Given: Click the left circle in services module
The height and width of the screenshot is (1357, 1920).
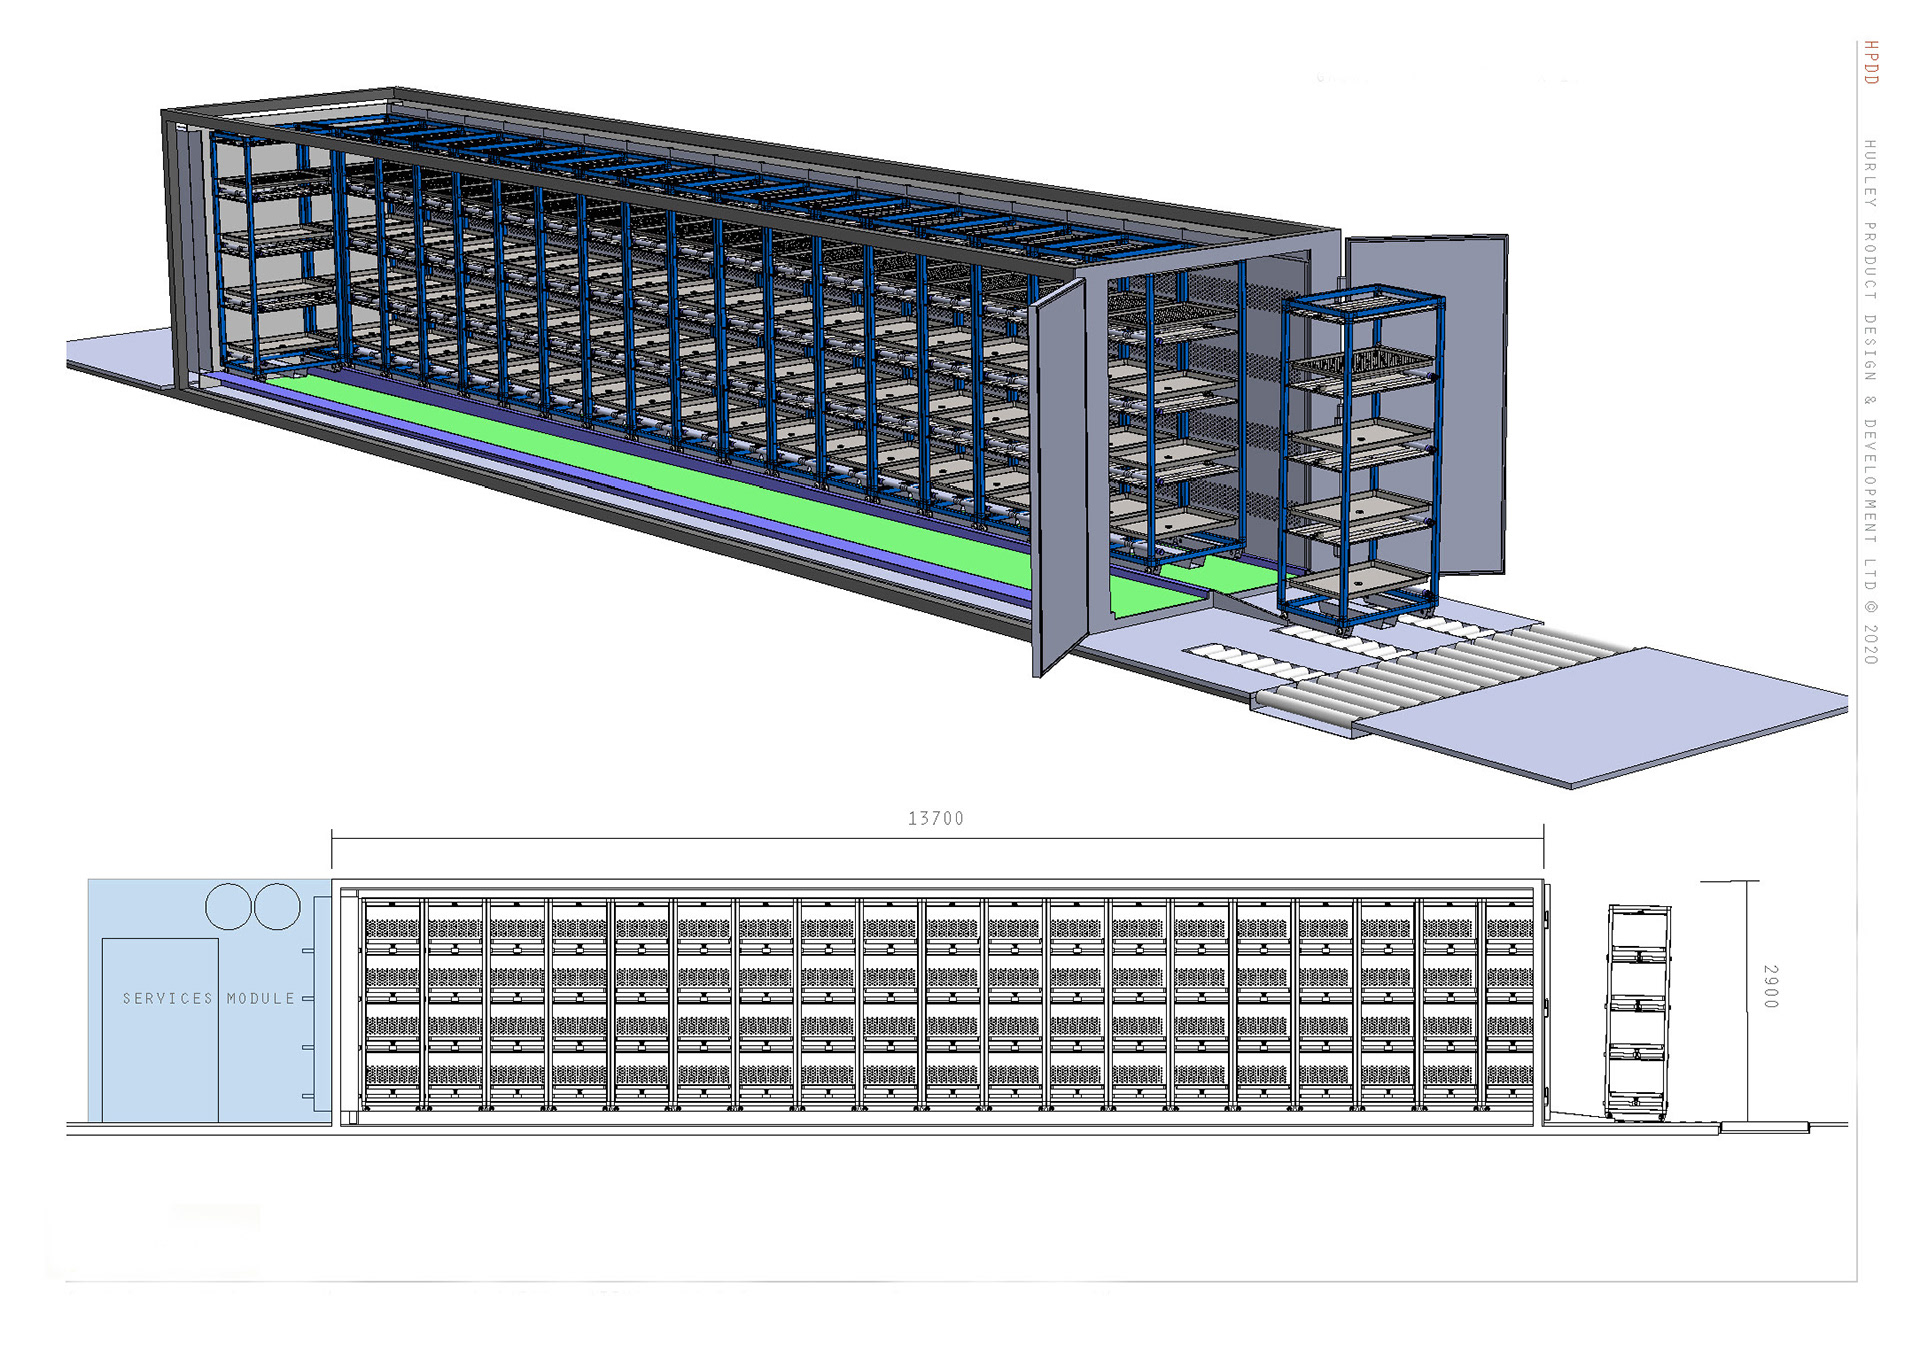Looking at the screenshot, I should (x=228, y=906).
